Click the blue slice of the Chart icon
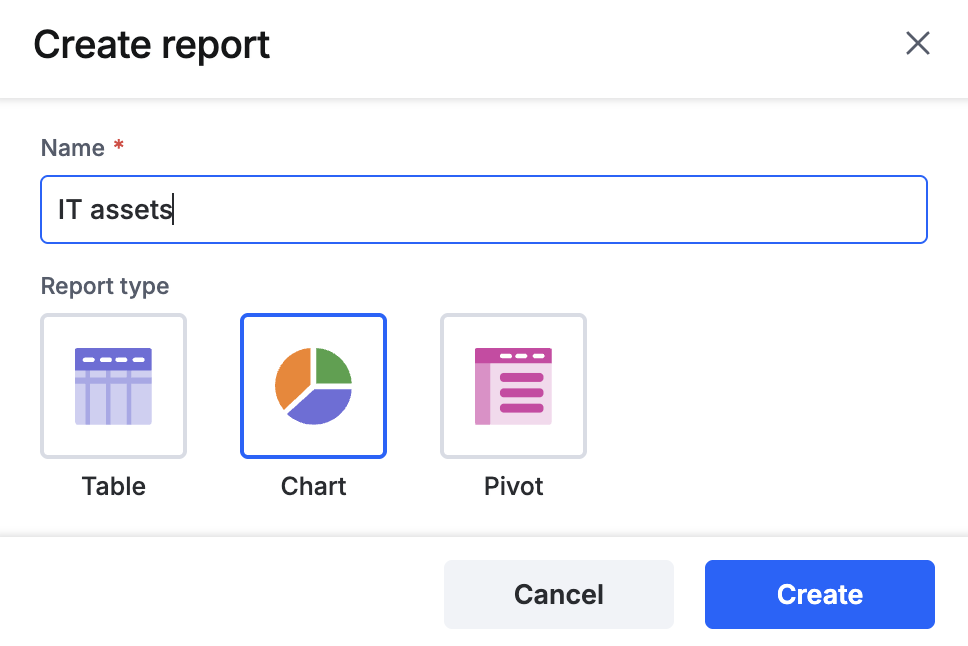 pos(321,406)
